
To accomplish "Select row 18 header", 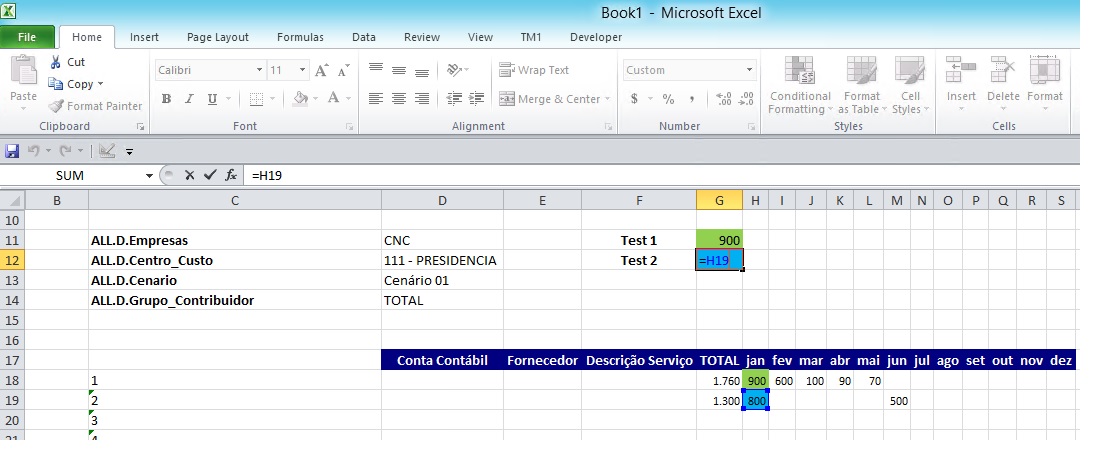I will coord(13,381).
